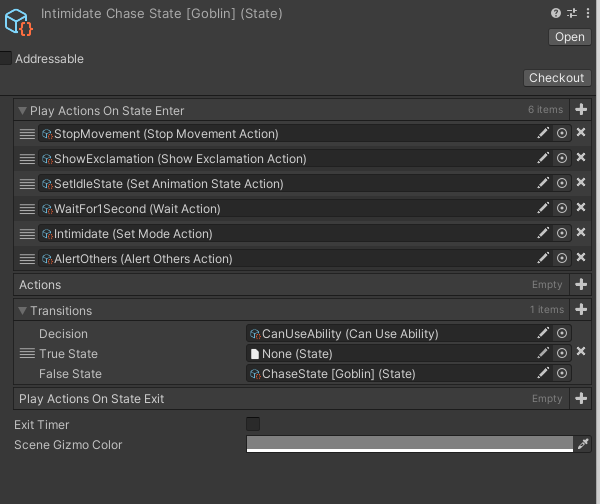The height and width of the screenshot is (504, 600).
Task: Enable the Exit Timer checkbox
Action: tap(253, 424)
